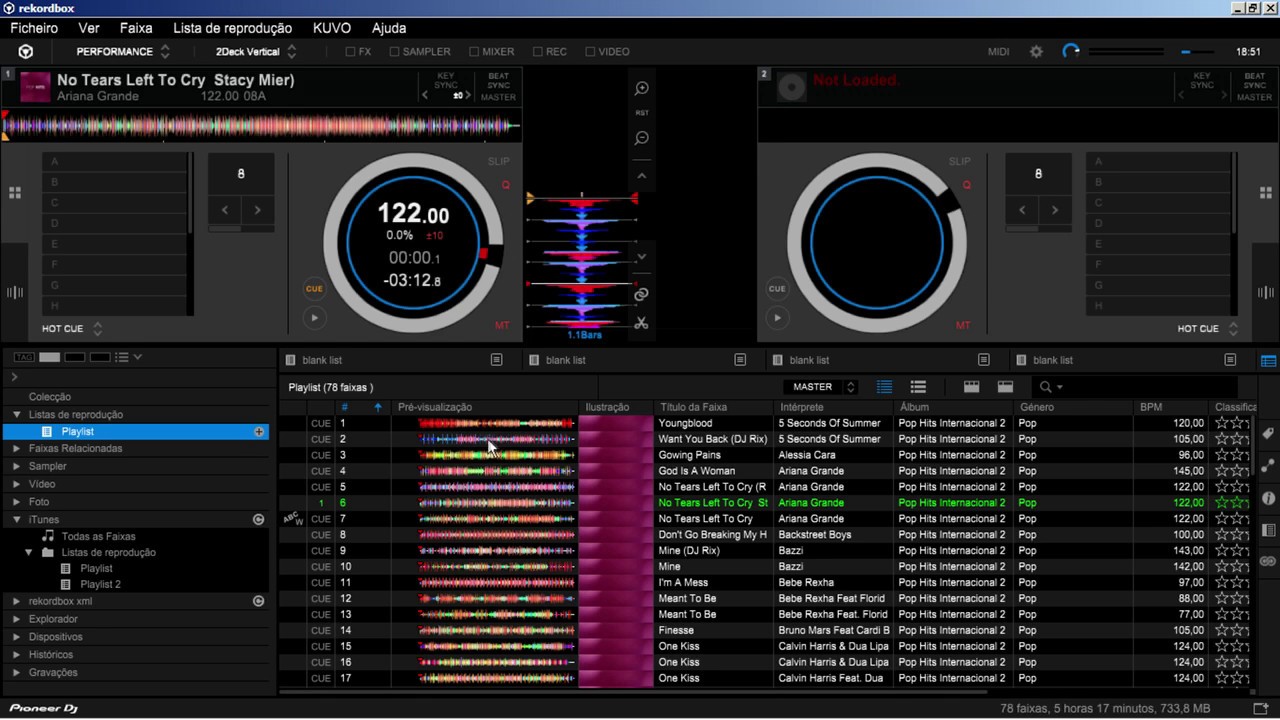The image size is (1280, 720).
Task: Toggle quantize Q on deck 1
Action: click(505, 185)
